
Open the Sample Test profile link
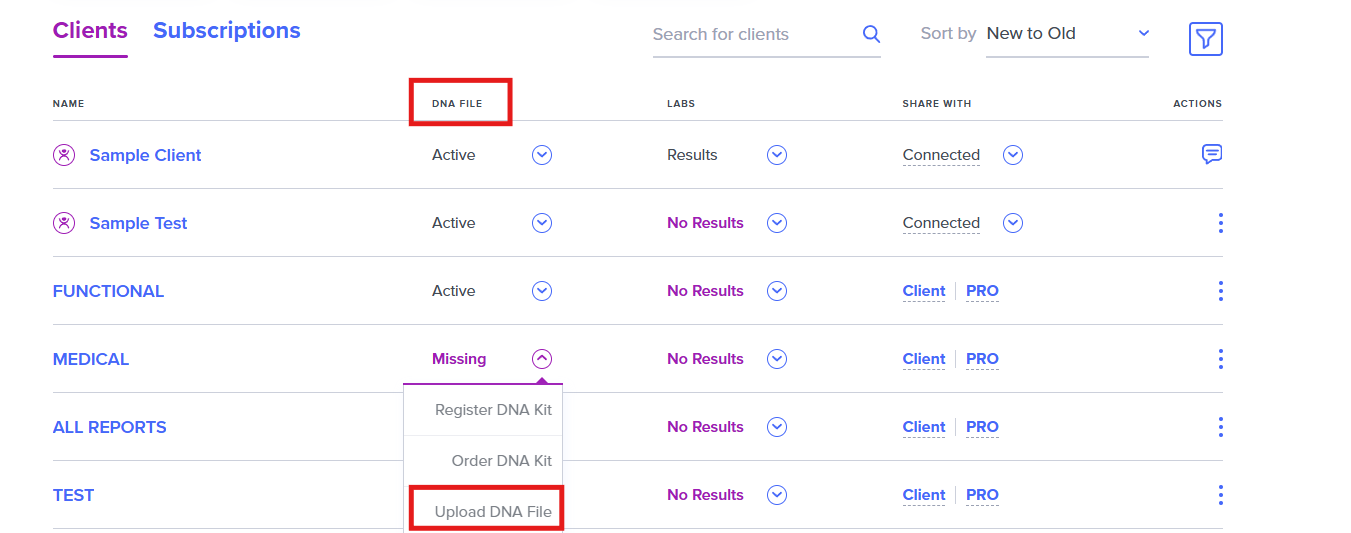pos(138,223)
